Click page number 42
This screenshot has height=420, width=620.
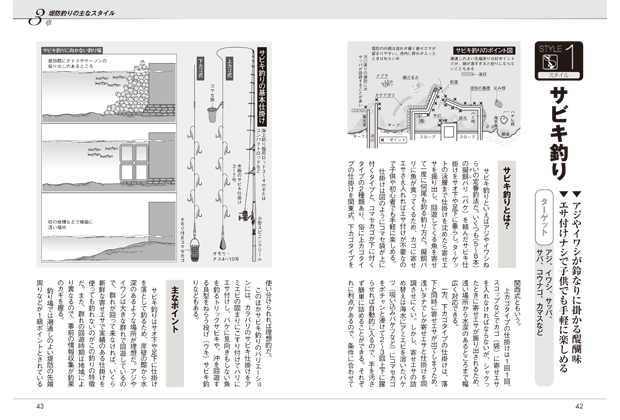click(579, 406)
